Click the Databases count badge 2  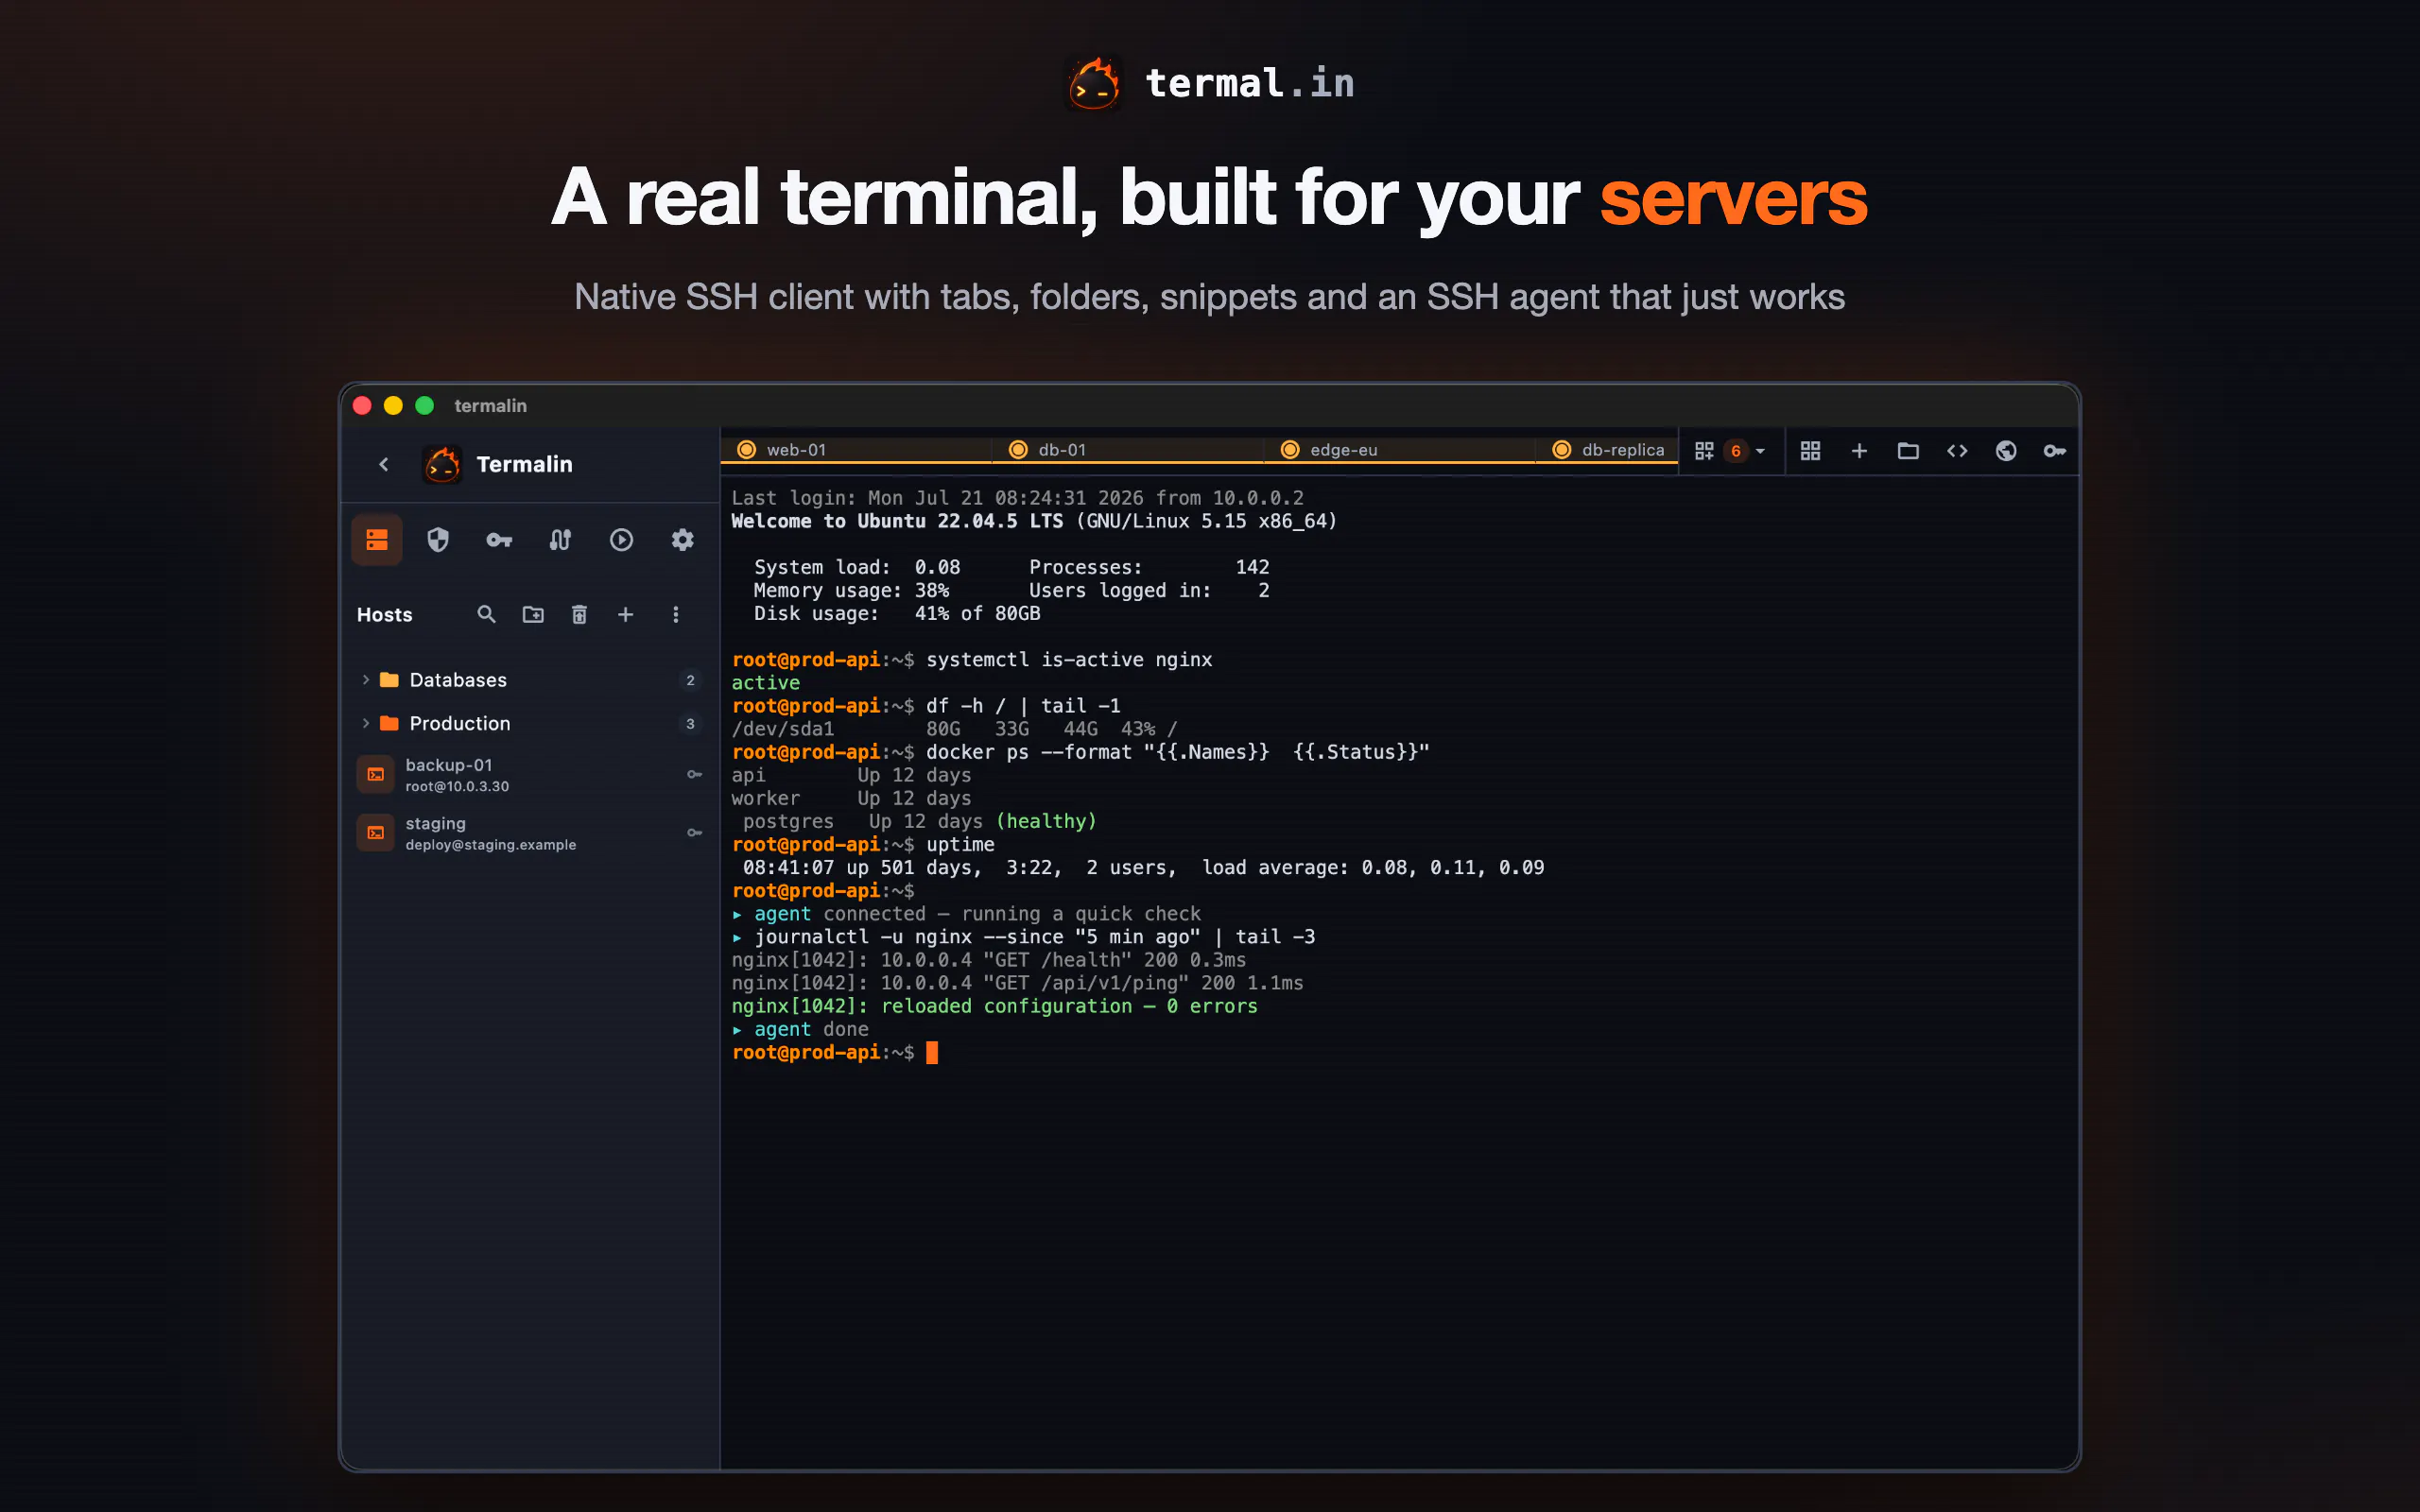pos(690,680)
